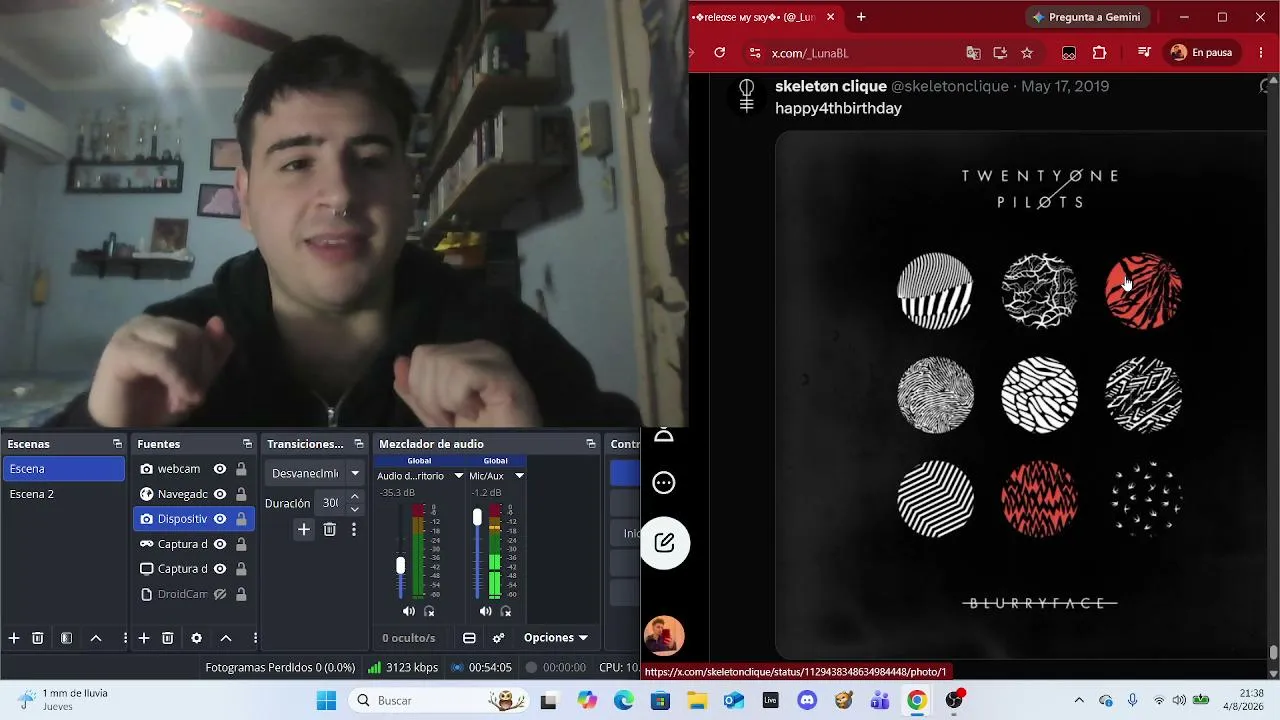Viewport: 1280px width, 720px height.
Task: Click the Duración value field
Action: [330, 503]
